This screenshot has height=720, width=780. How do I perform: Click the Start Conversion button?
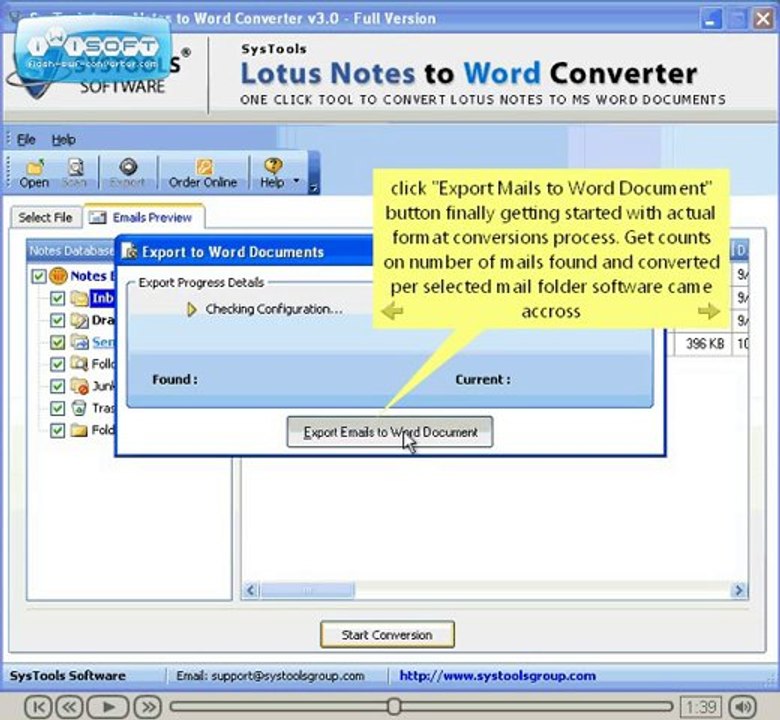tap(387, 634)
